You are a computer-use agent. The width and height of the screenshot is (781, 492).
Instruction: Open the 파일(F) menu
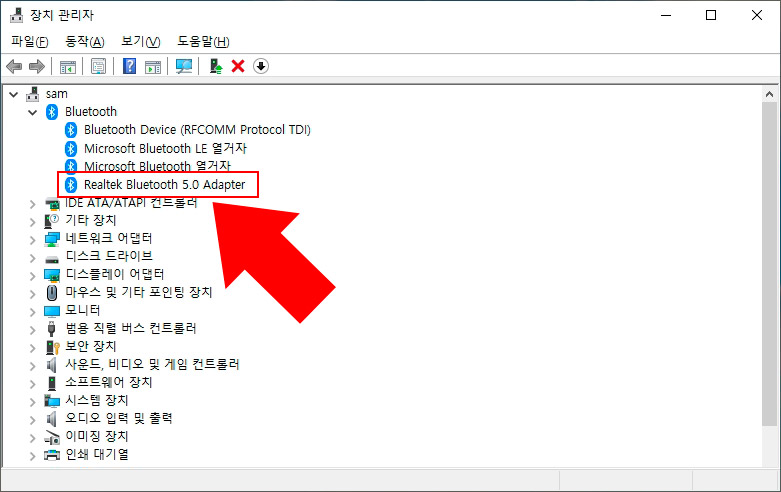(x=30, y=42)
